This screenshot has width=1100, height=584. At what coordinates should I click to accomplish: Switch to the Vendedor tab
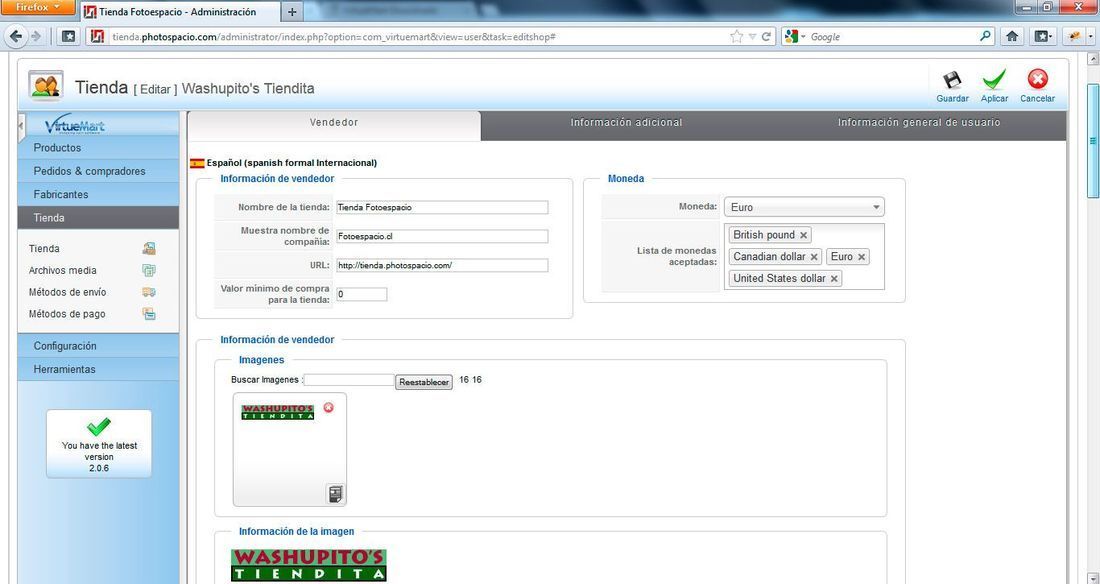[x=335, y=123]
